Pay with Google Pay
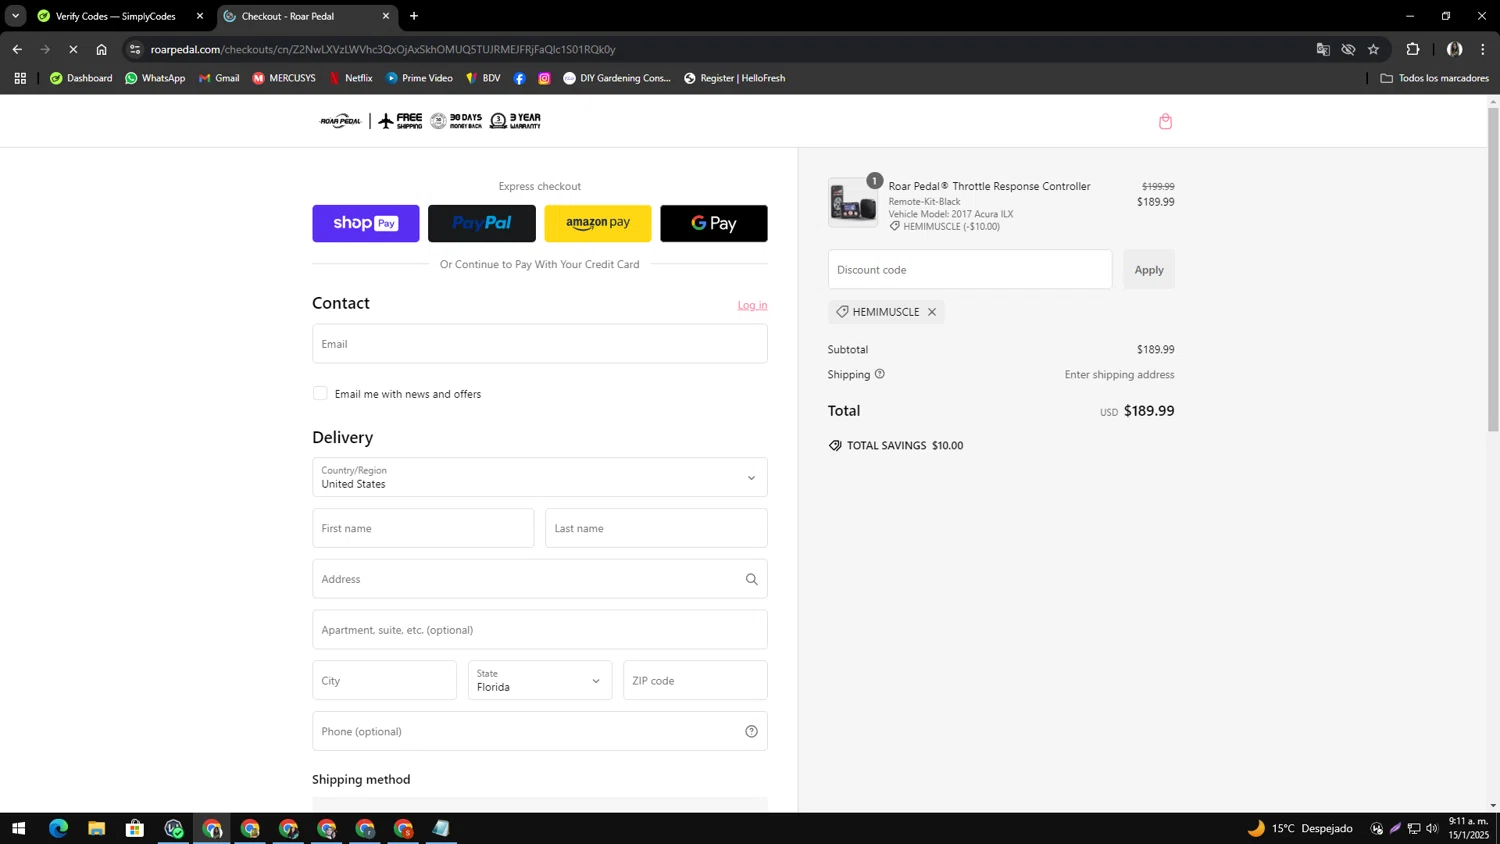The width and height of the screenshot is (1500, 844). [714, 223]
